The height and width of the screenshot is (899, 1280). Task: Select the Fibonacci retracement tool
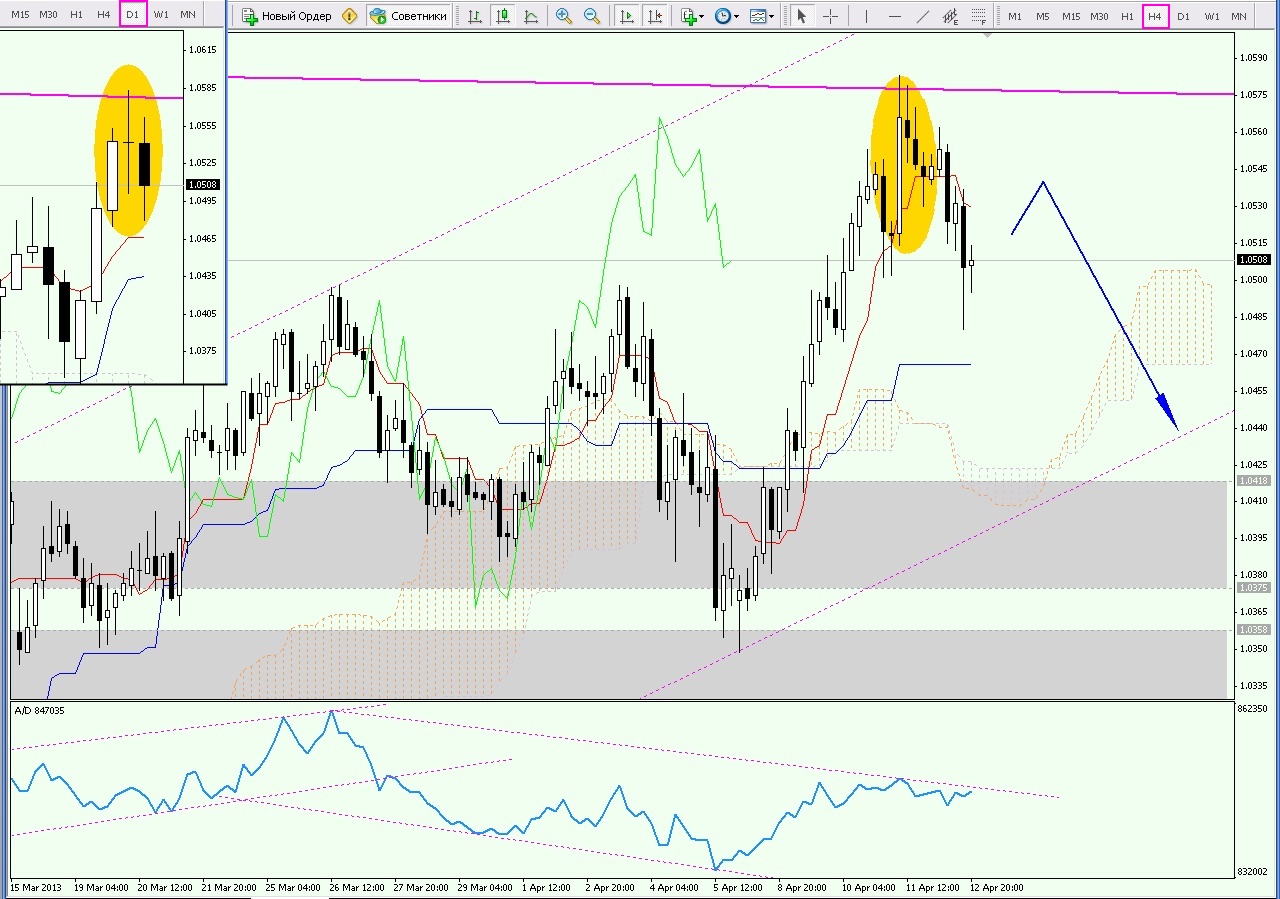(x=979, y=16)
